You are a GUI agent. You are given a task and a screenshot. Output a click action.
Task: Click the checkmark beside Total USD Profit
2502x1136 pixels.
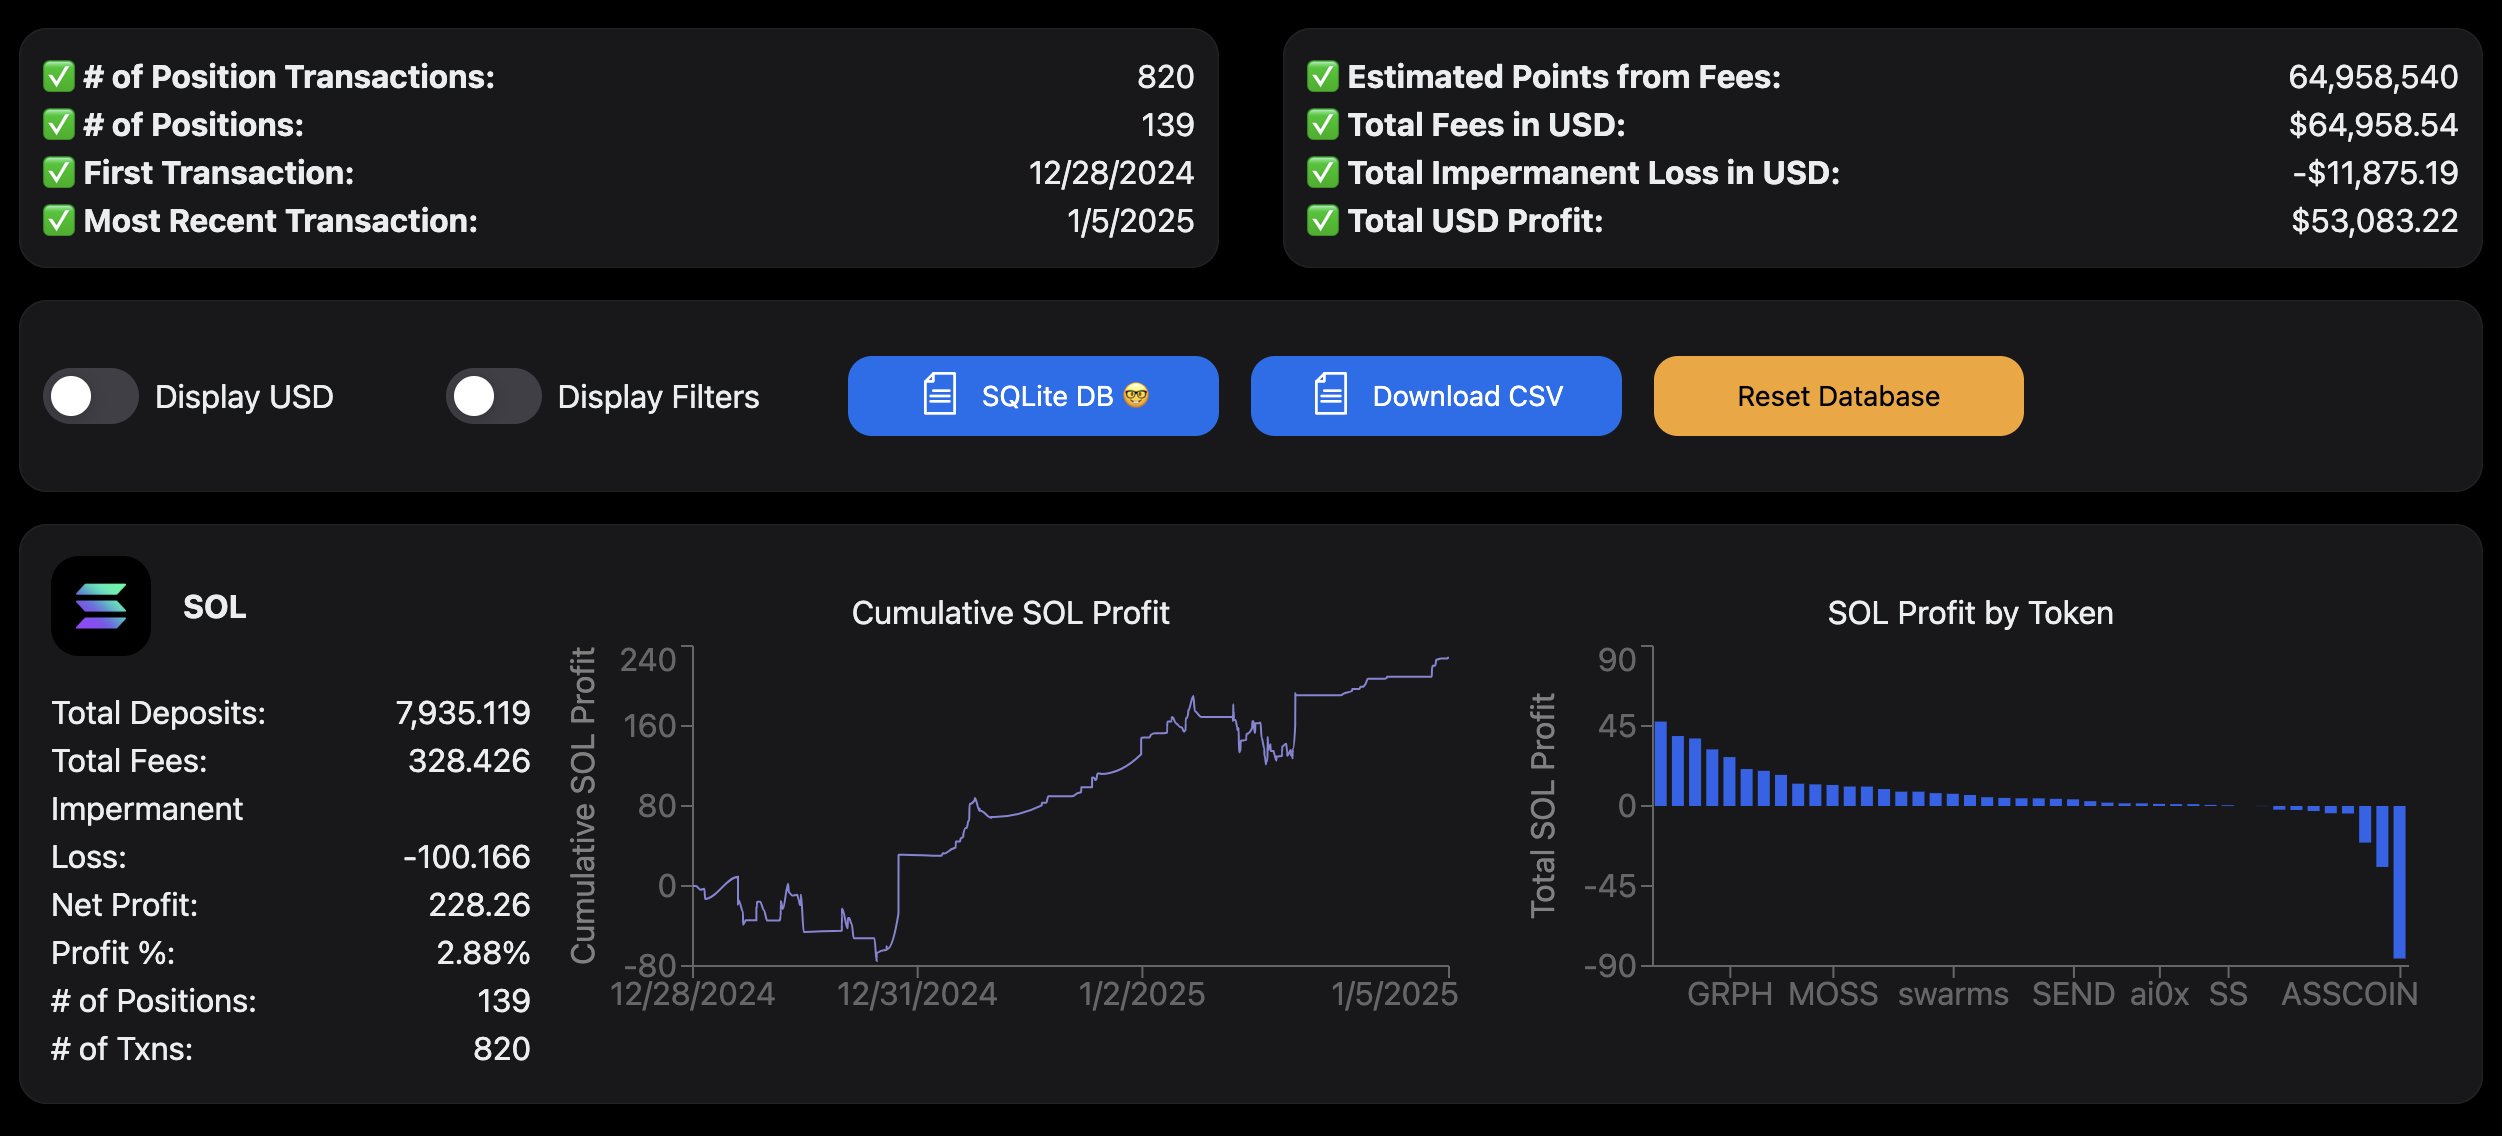coord(1323,221)
